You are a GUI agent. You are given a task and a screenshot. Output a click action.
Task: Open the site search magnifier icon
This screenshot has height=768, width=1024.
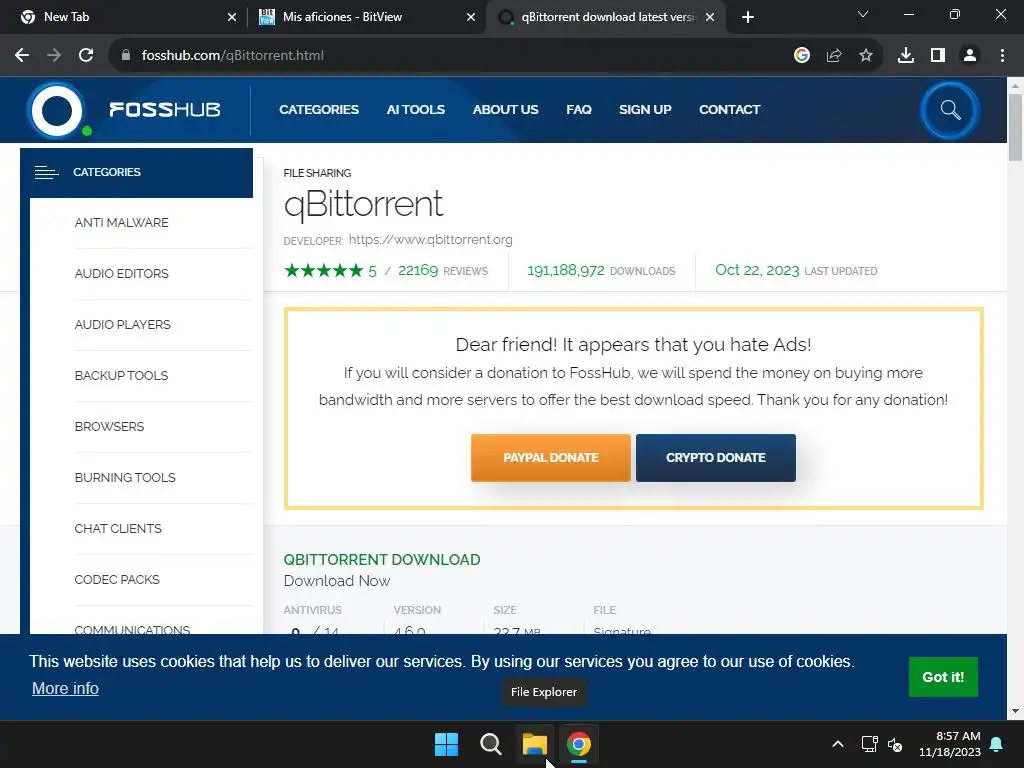[950, 110]
